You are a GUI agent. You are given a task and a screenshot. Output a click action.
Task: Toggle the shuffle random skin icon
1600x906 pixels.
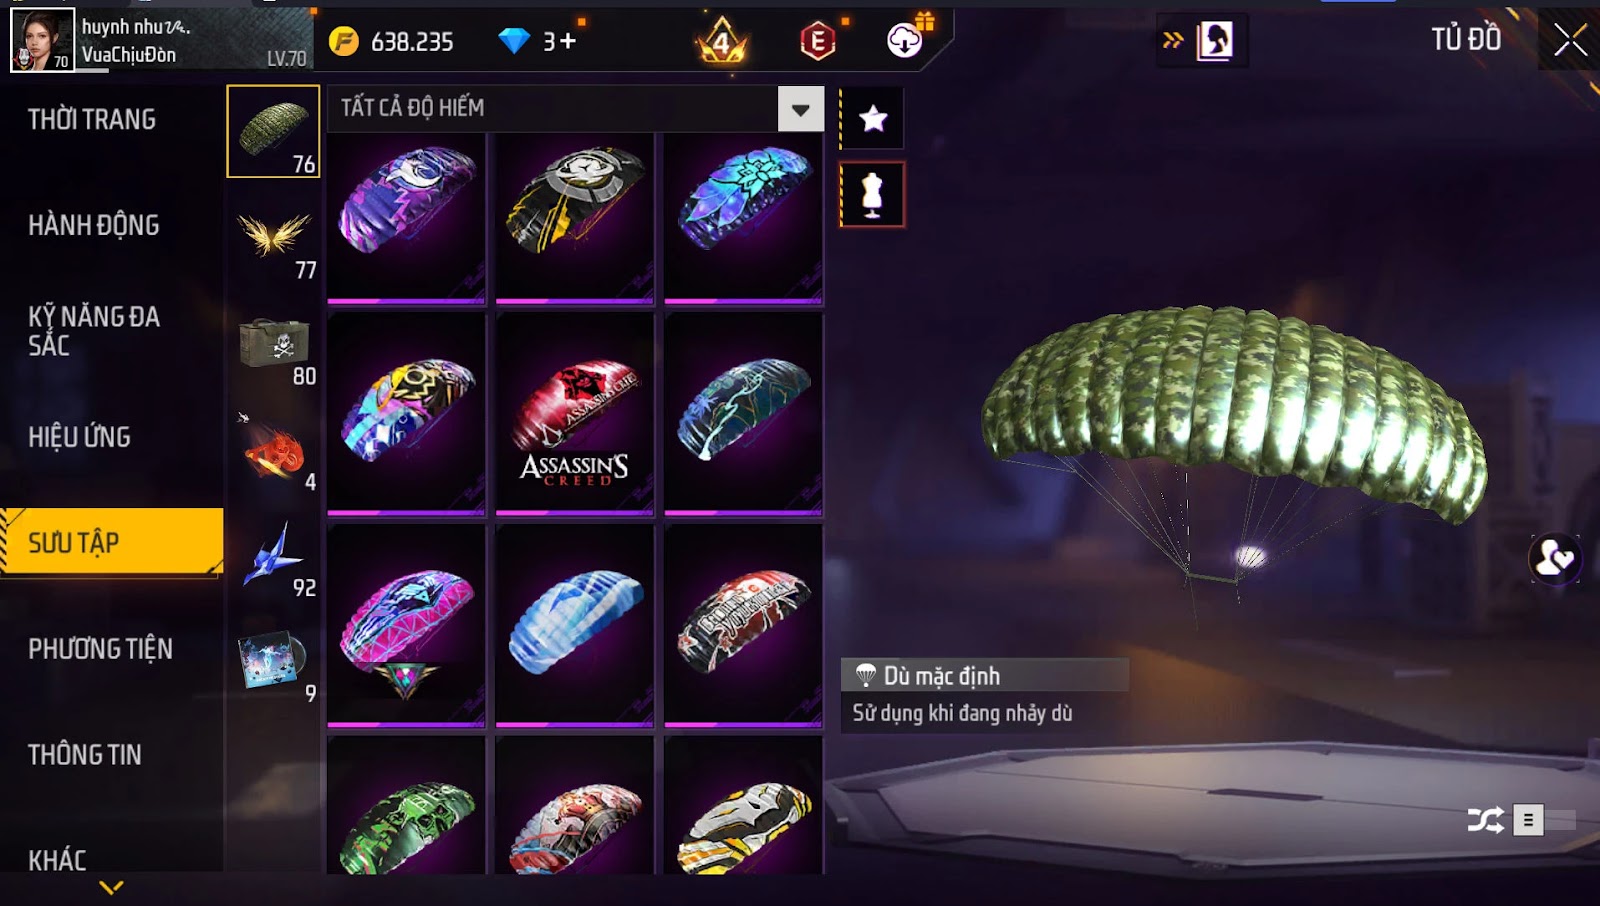[1485, 820]
